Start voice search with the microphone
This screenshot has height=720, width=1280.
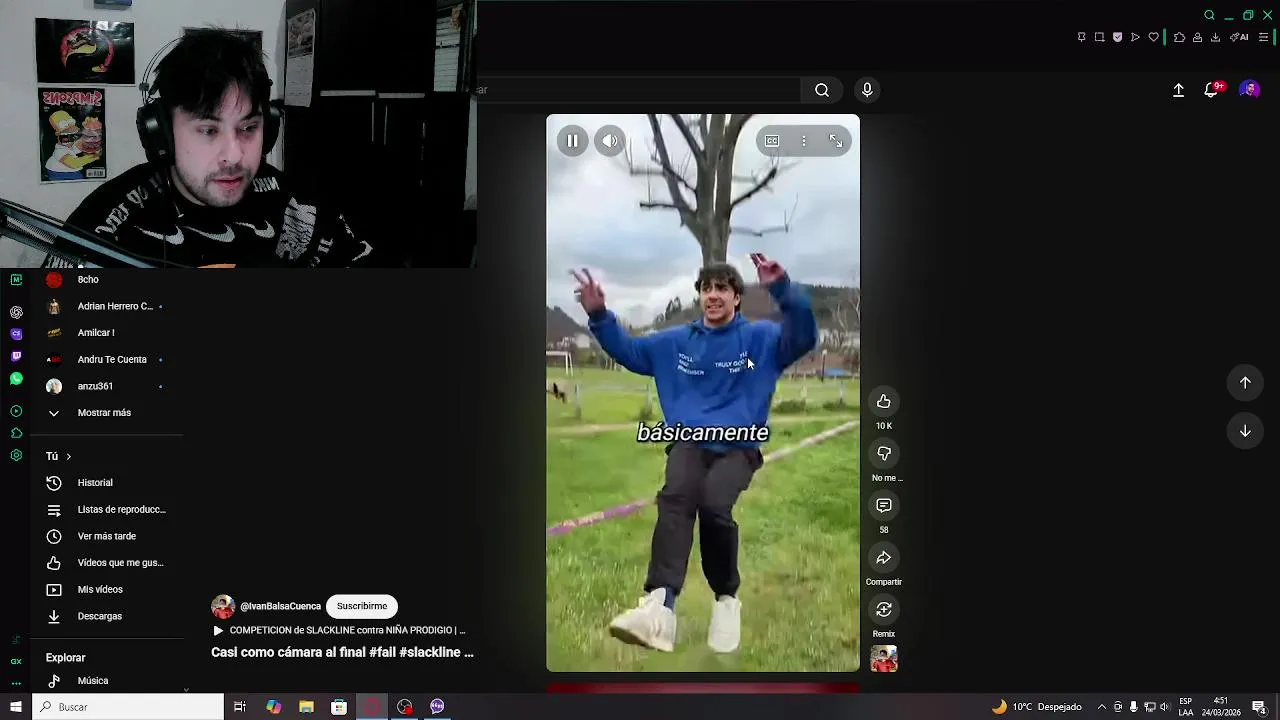(867, 90)
